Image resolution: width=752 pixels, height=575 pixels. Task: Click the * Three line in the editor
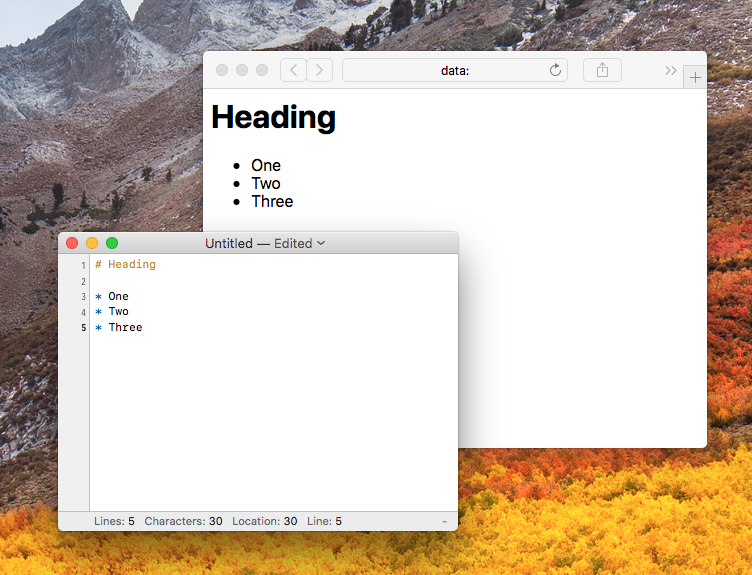pos(118,328)
